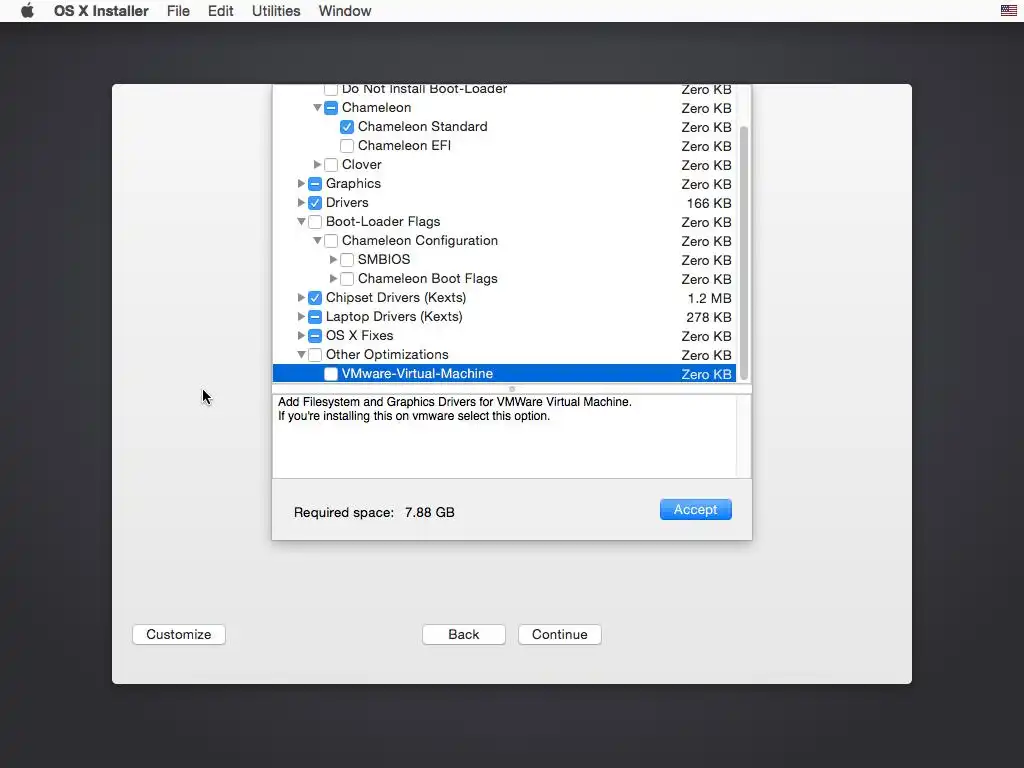The image size is (1024, 768).
Task: Open the File menu
Action: [178, 11]
